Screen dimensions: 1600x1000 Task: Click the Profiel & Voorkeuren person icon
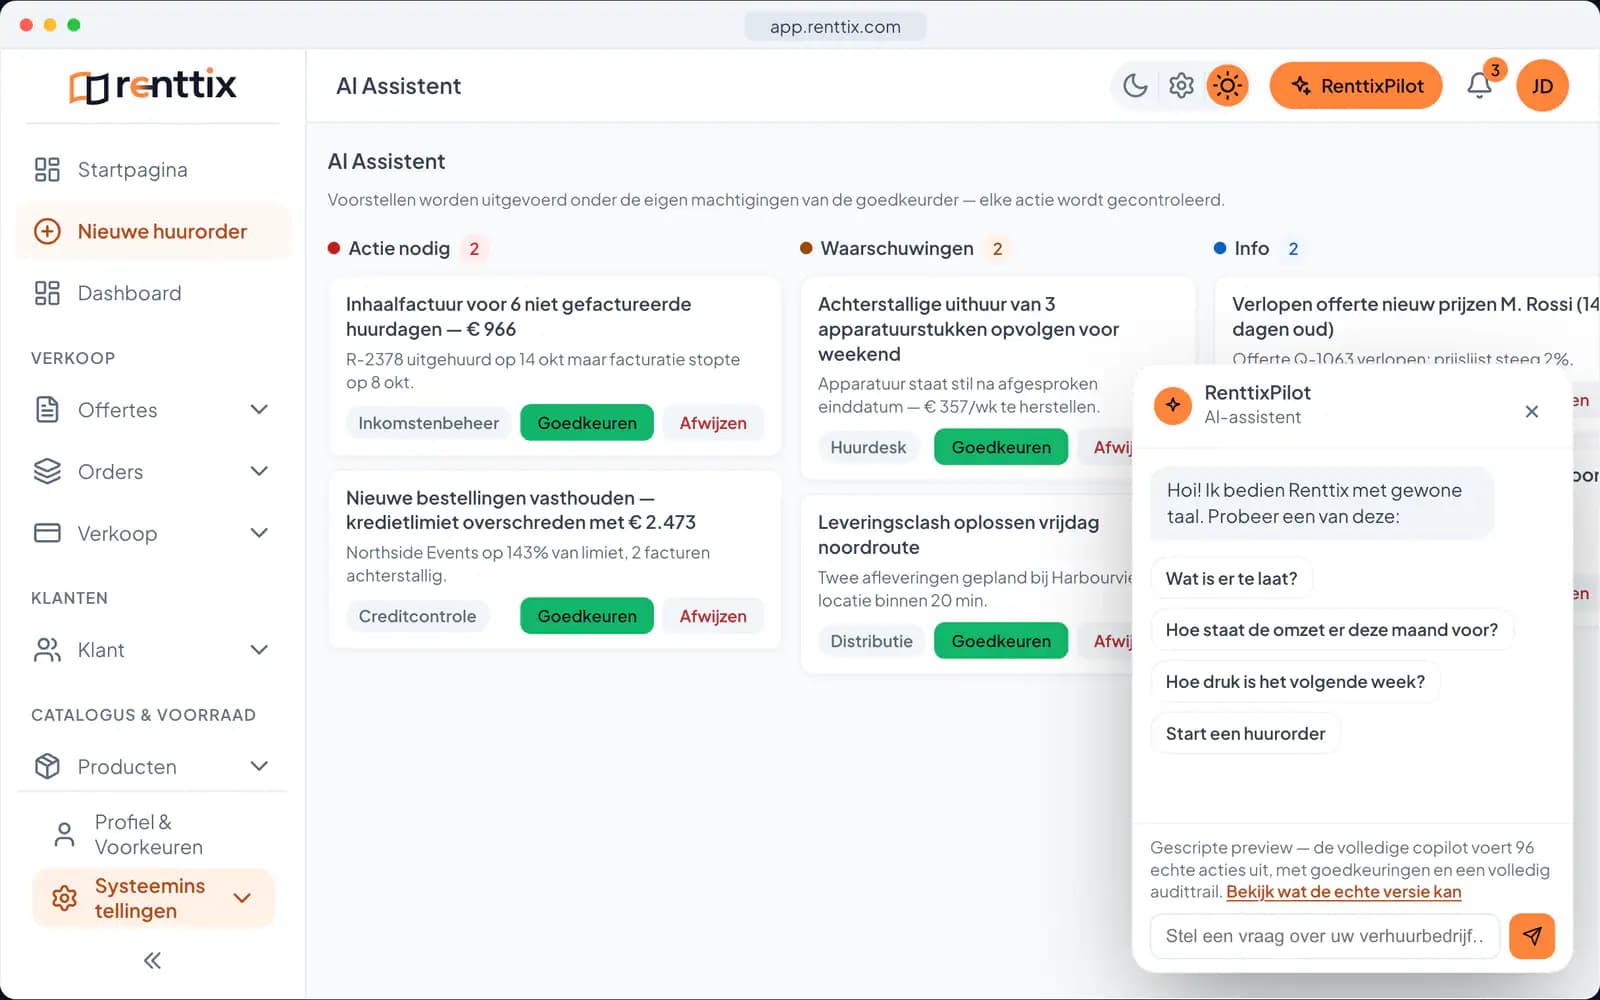click(x=64, y=835)
